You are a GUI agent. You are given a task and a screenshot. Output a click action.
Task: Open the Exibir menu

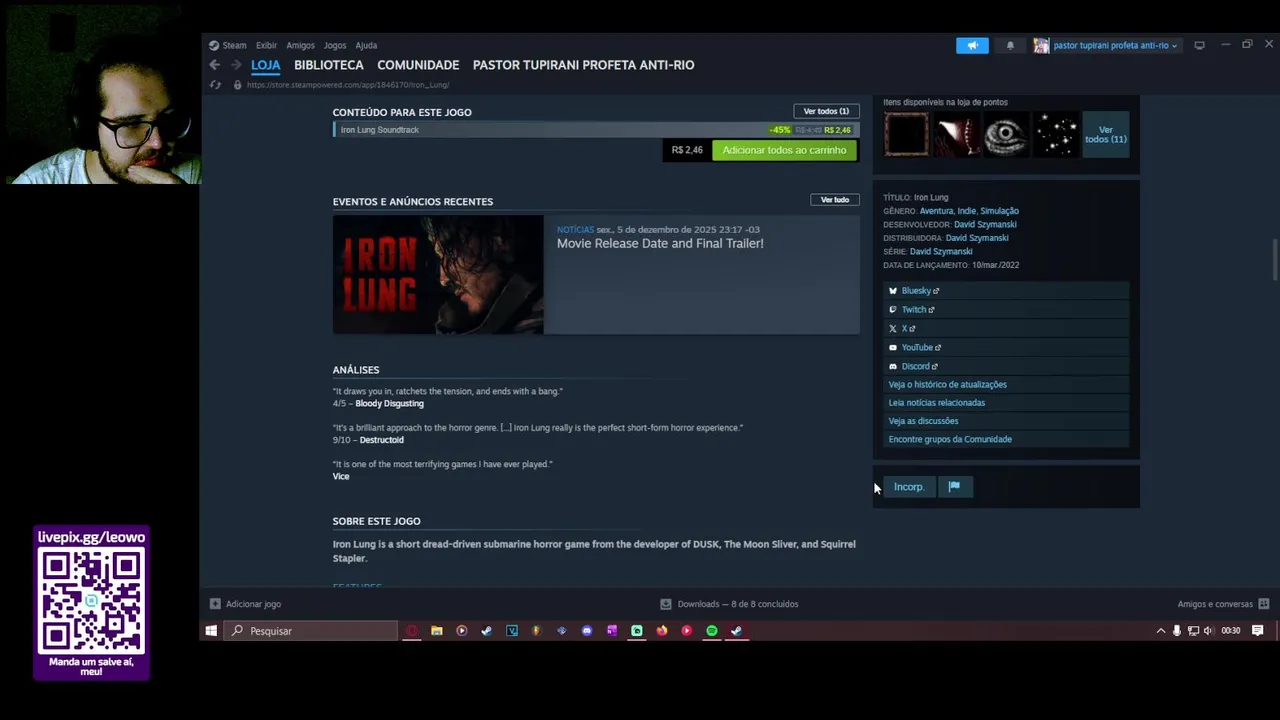(x=266, y=45)
